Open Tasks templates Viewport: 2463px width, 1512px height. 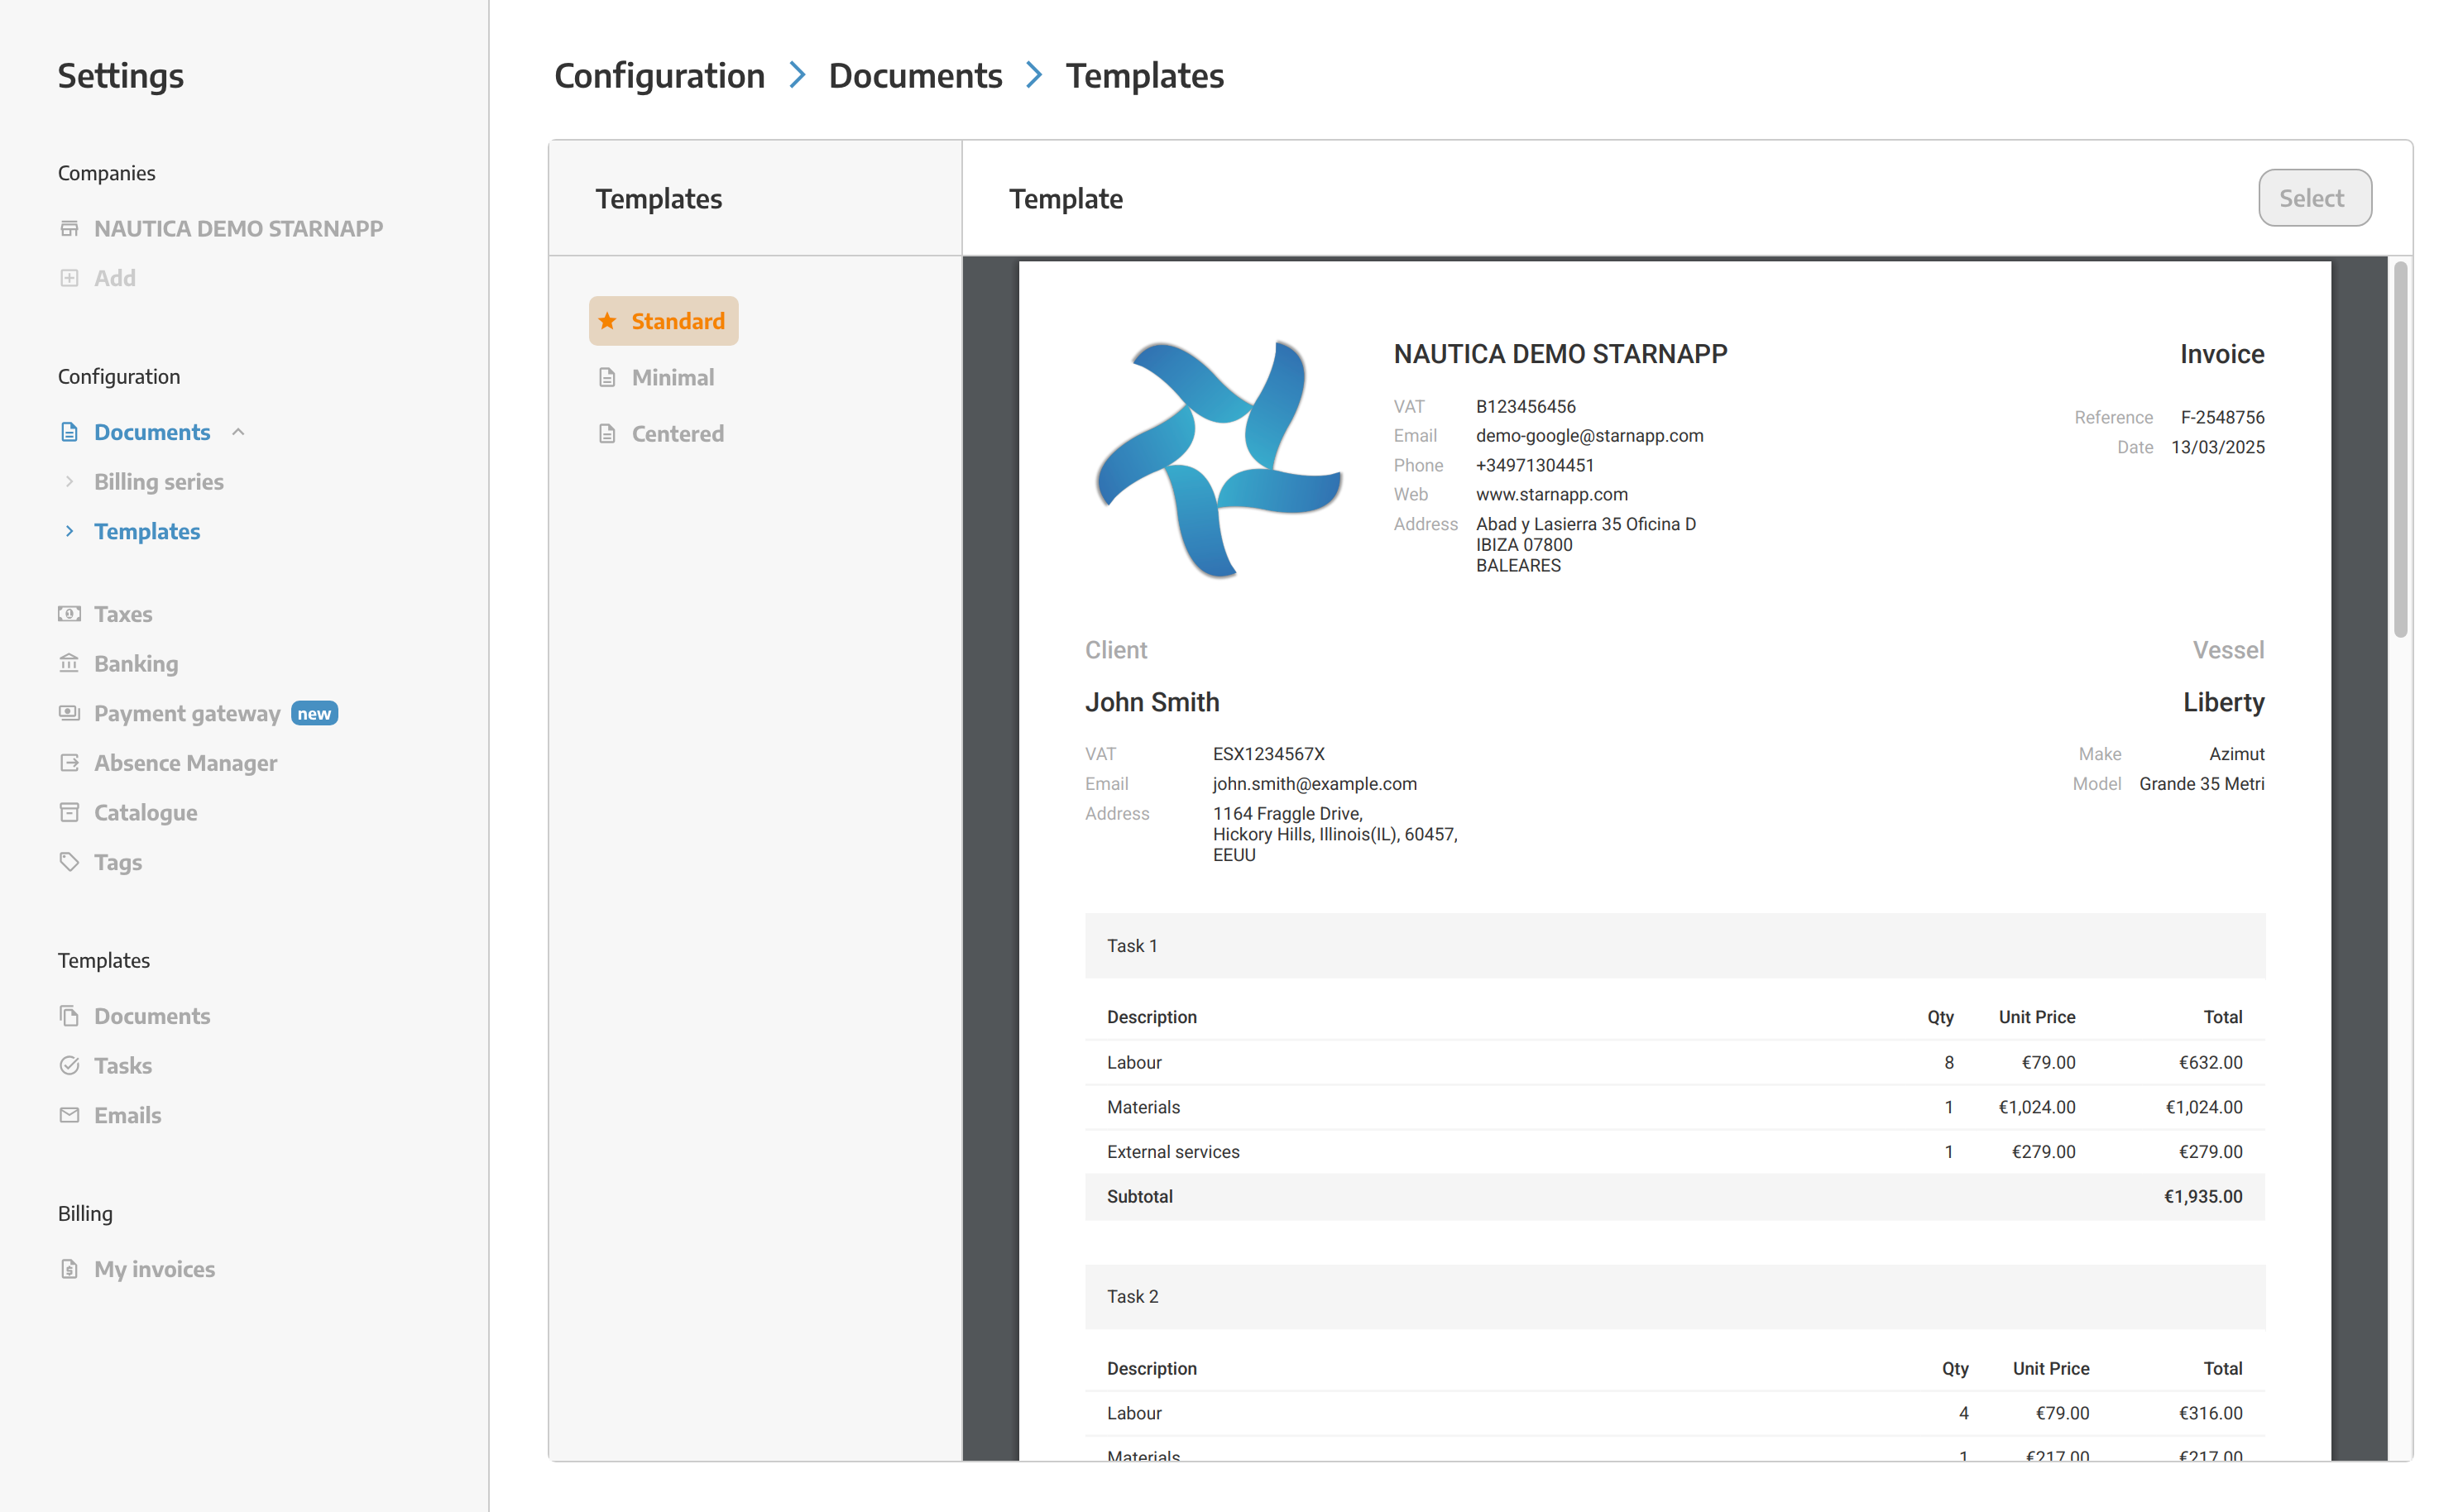click(x=123, y=1066)
